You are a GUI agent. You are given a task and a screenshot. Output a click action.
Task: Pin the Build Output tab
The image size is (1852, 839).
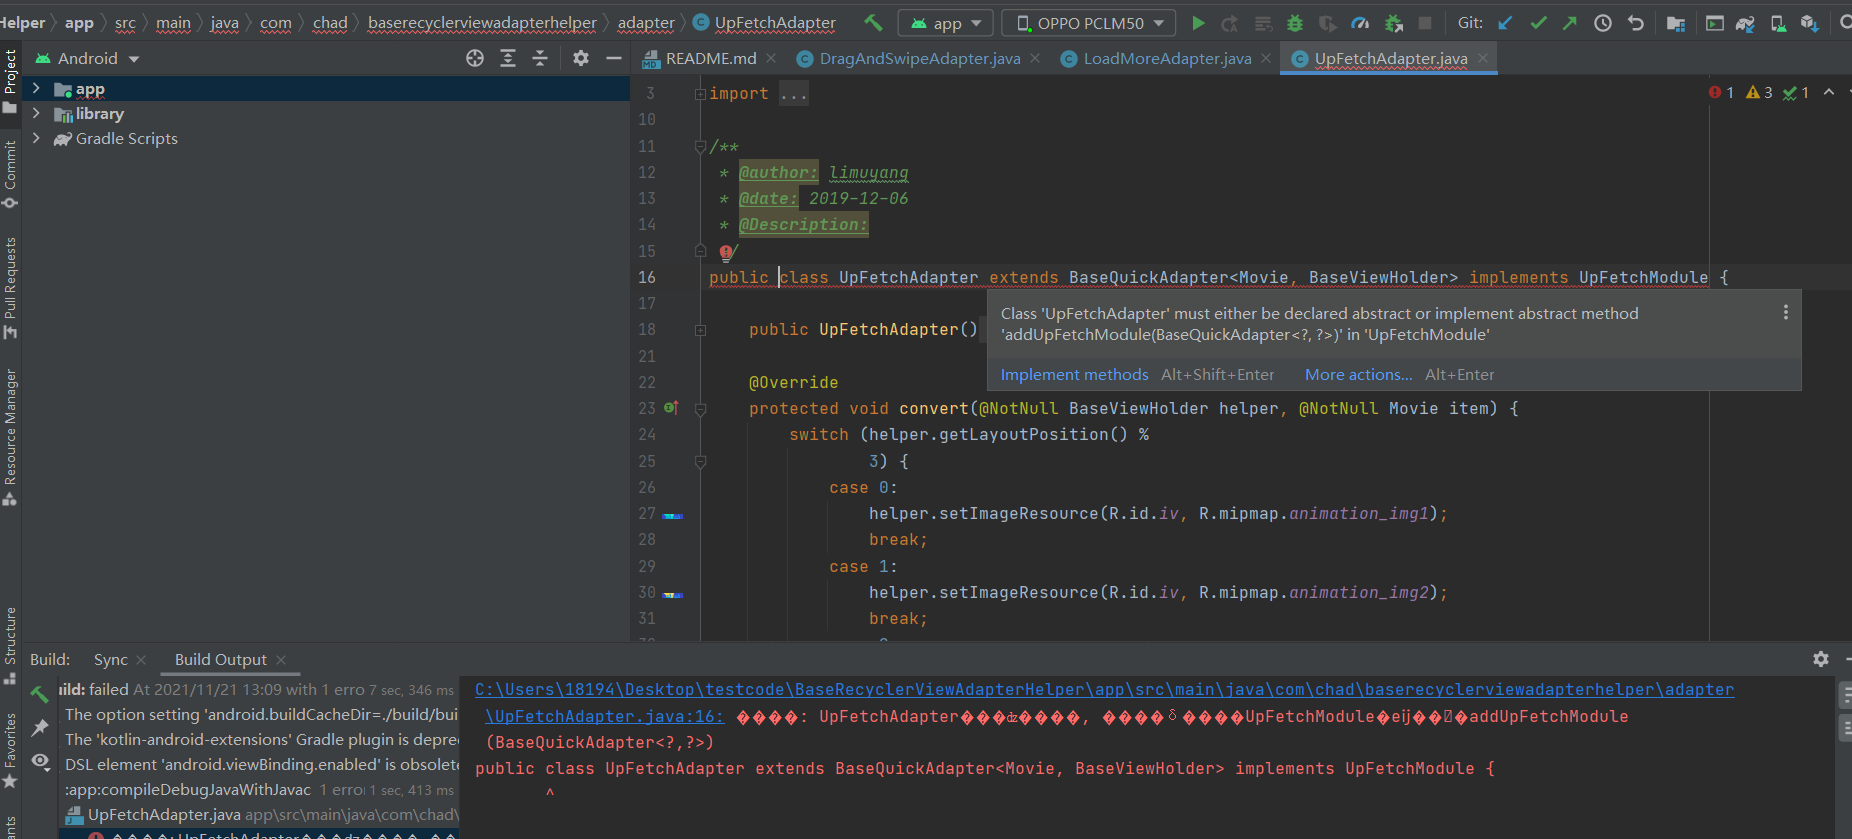pos(40,727)
